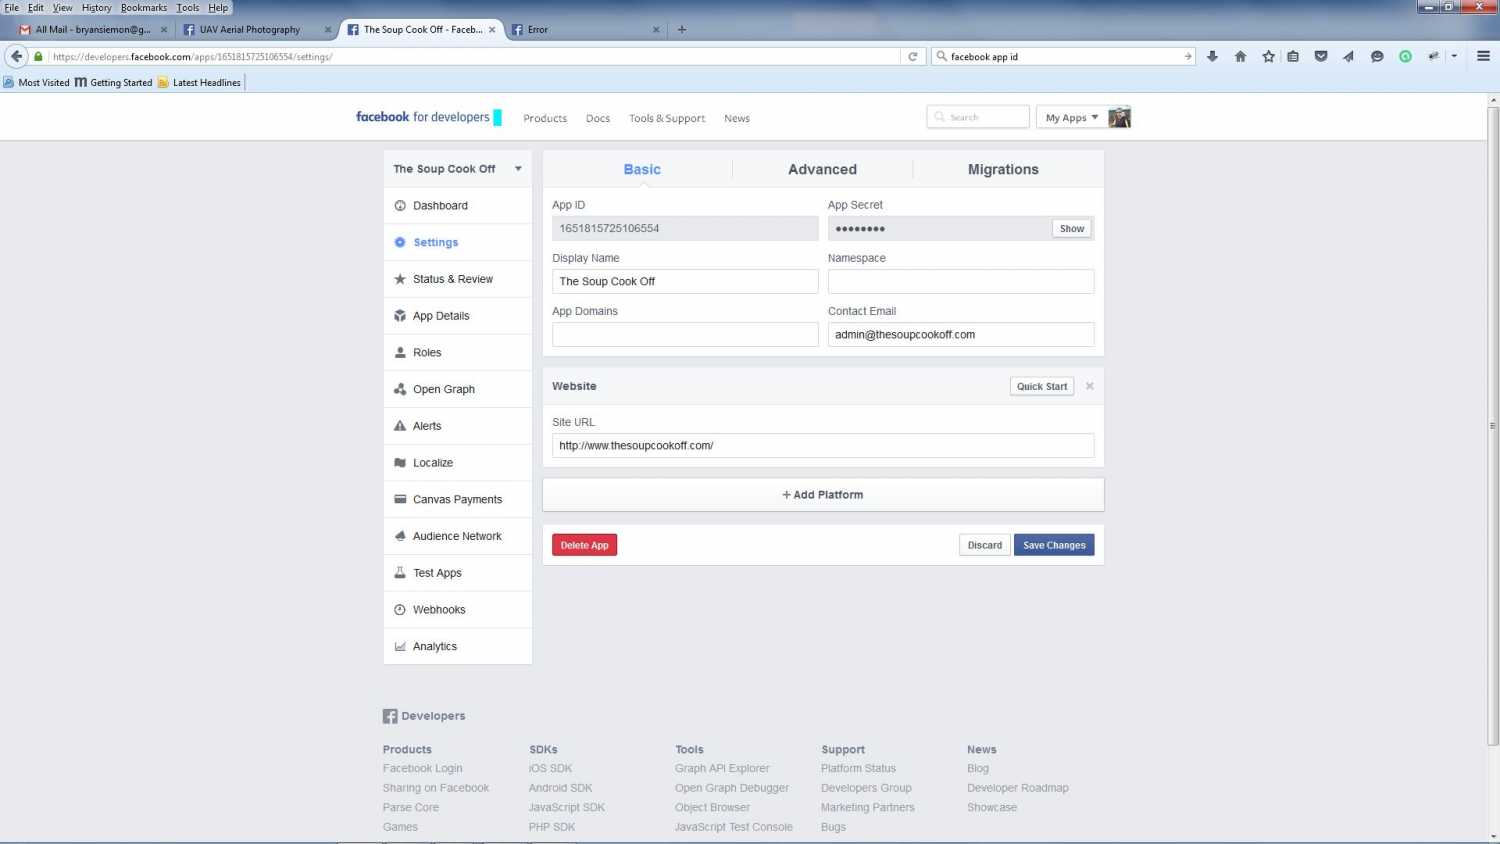Open Roles in the sidebar
1500x844 pixels.
point(458,352)
